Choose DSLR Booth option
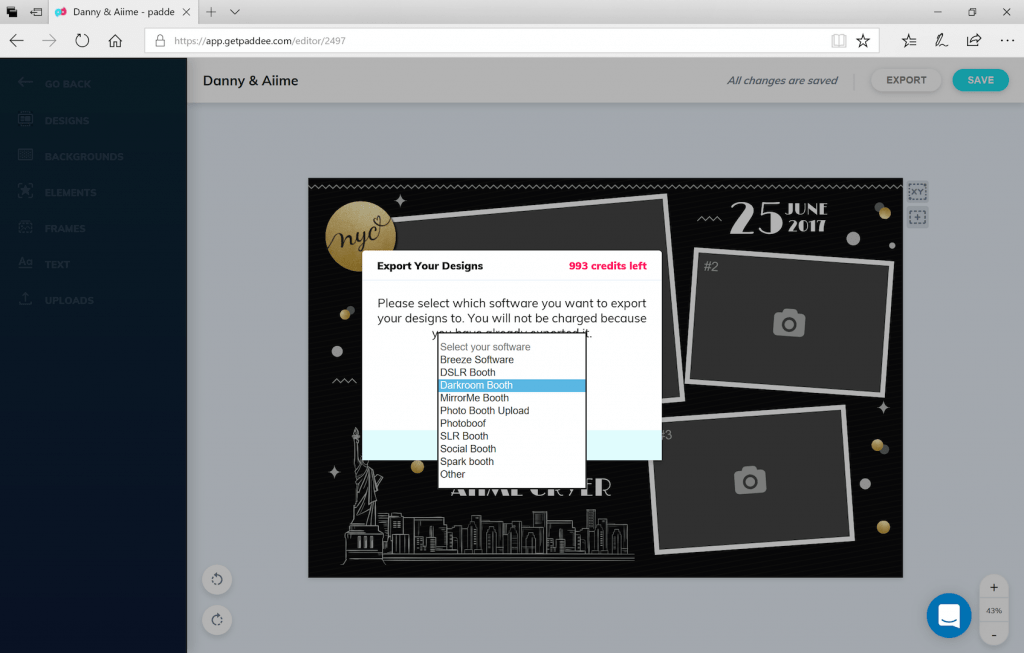Image resolution: width=1024 pixels, height=653 pixels. (x=511, y=372)
